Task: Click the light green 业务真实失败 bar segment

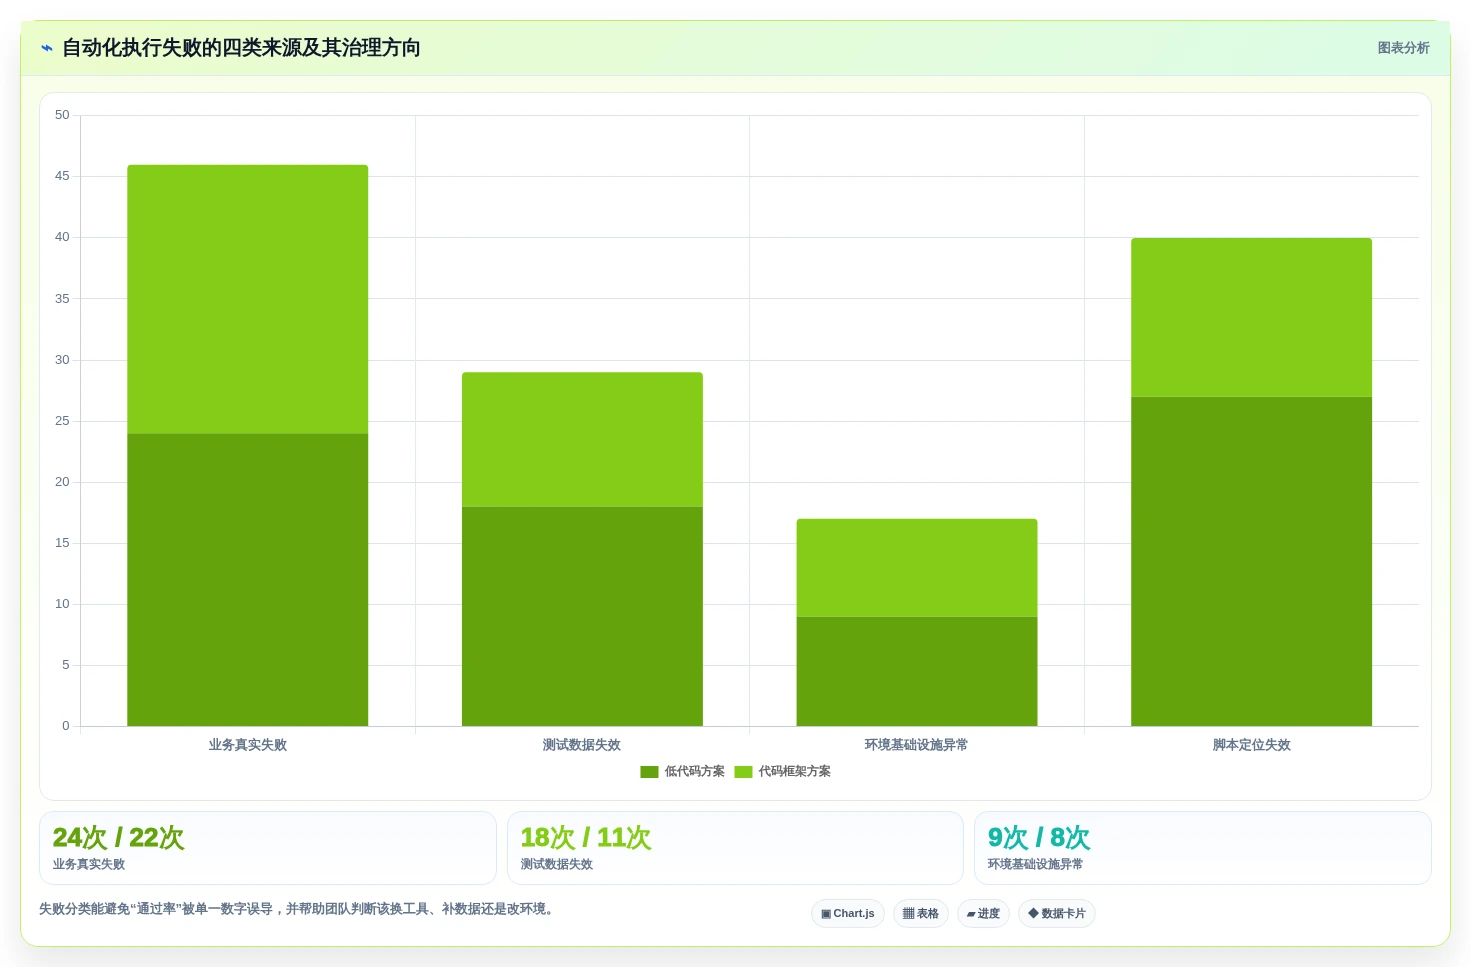Action: [247, 299]
